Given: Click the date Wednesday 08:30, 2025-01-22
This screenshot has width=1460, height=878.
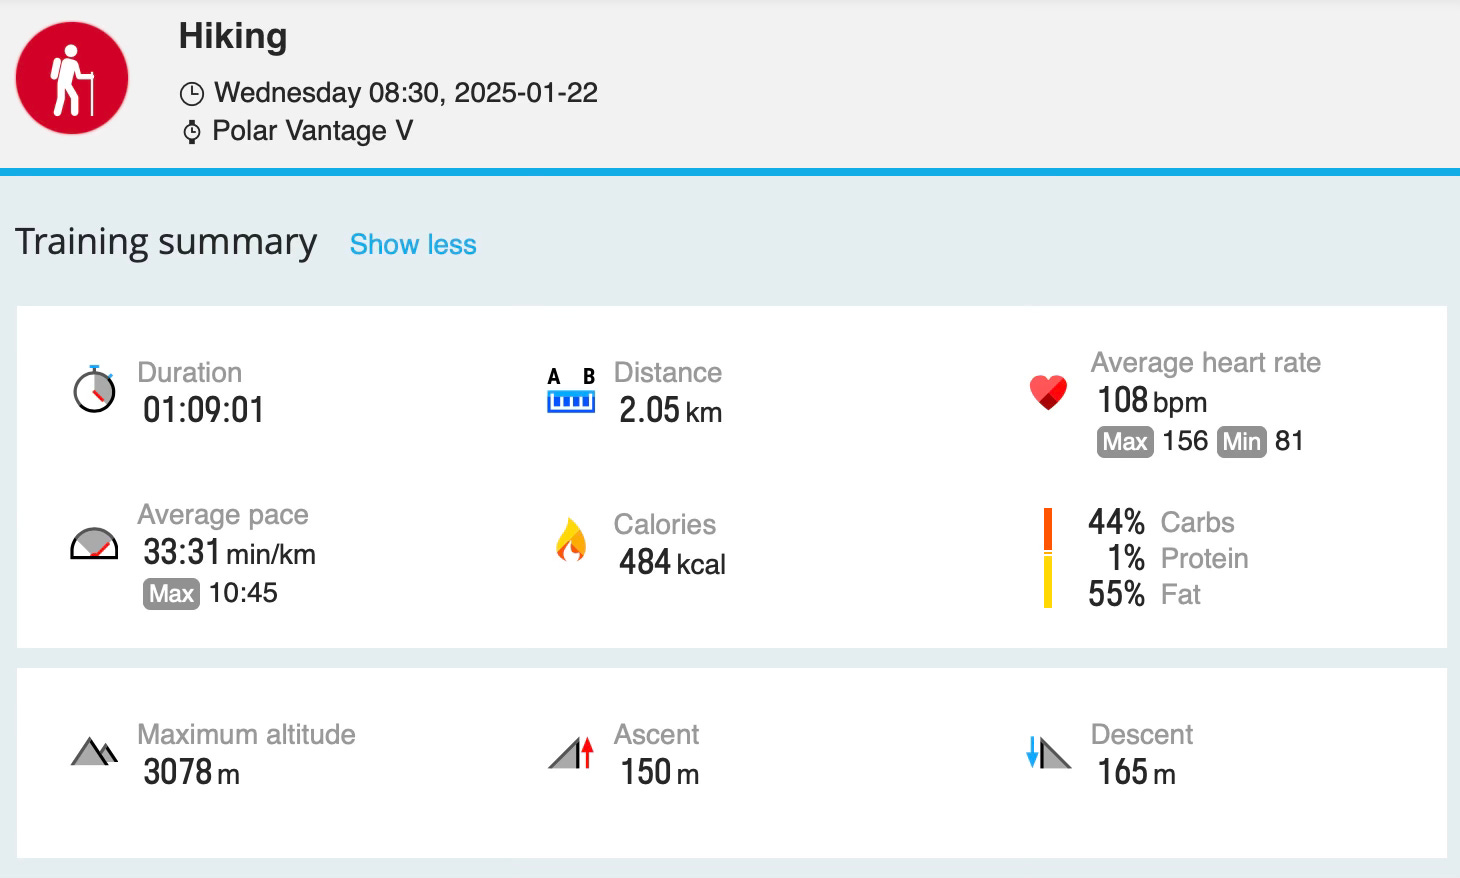Looking at the screenshot, I should pyautogui.click(x=406, y=93).
